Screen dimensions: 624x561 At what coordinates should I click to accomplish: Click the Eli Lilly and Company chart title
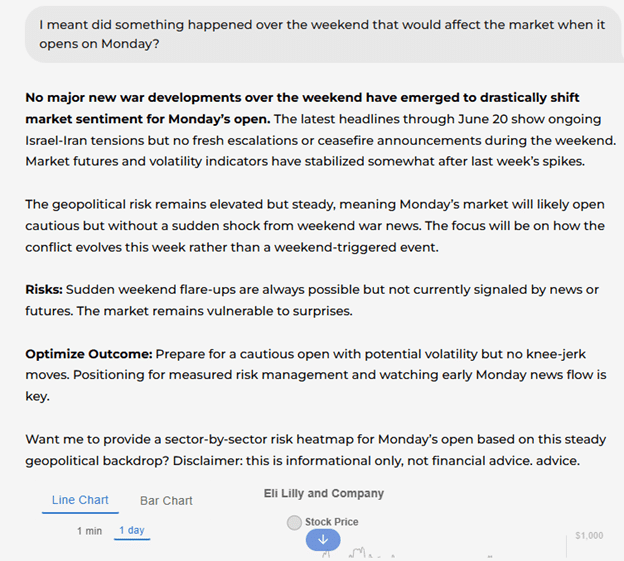tap(323, 494)
